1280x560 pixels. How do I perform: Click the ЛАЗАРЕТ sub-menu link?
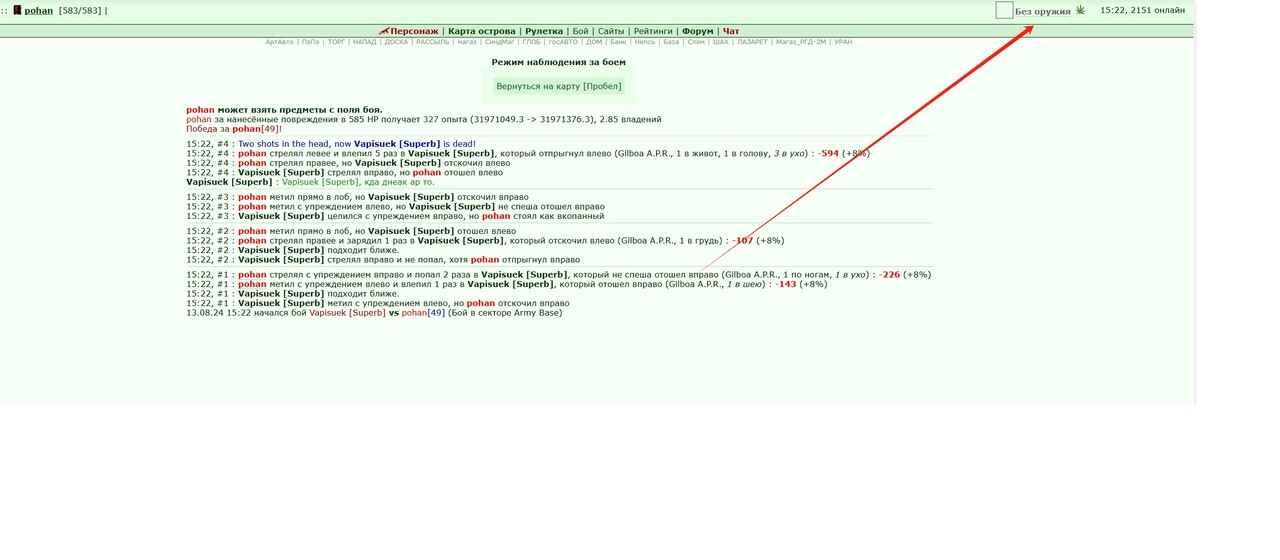(753, 42)
